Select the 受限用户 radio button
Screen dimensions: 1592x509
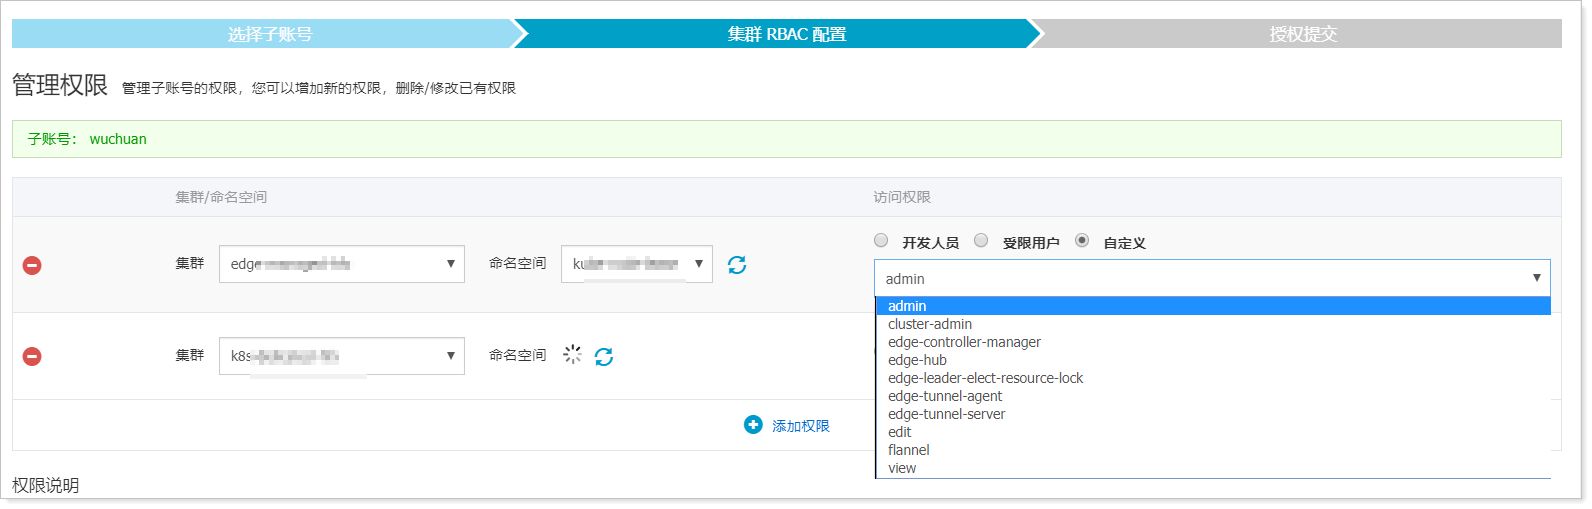tap(981, 240)
